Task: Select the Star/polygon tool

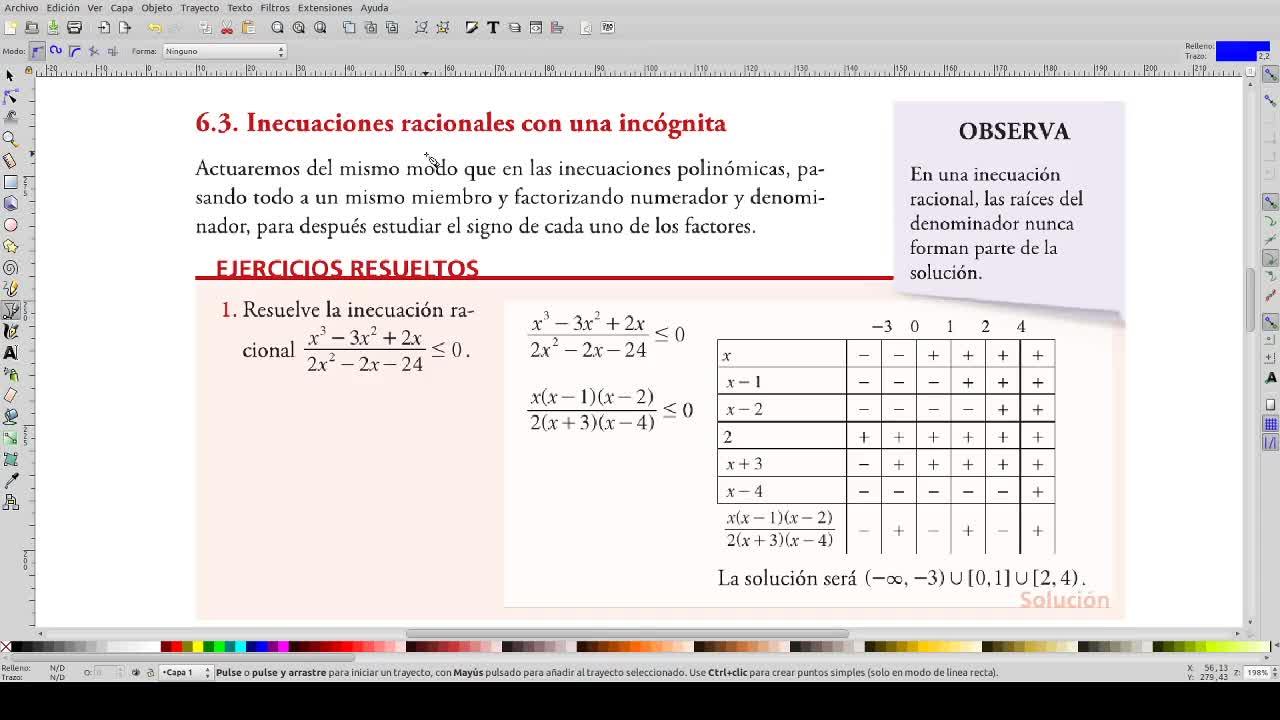Action: click(x=10, y=246)
